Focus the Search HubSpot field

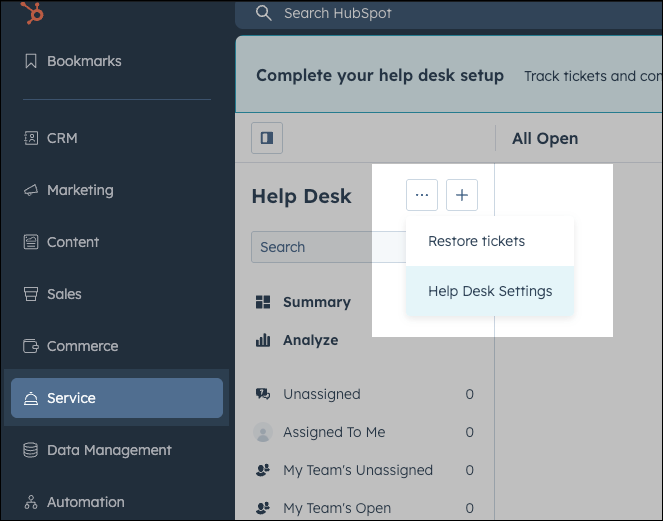click(449, 14)
